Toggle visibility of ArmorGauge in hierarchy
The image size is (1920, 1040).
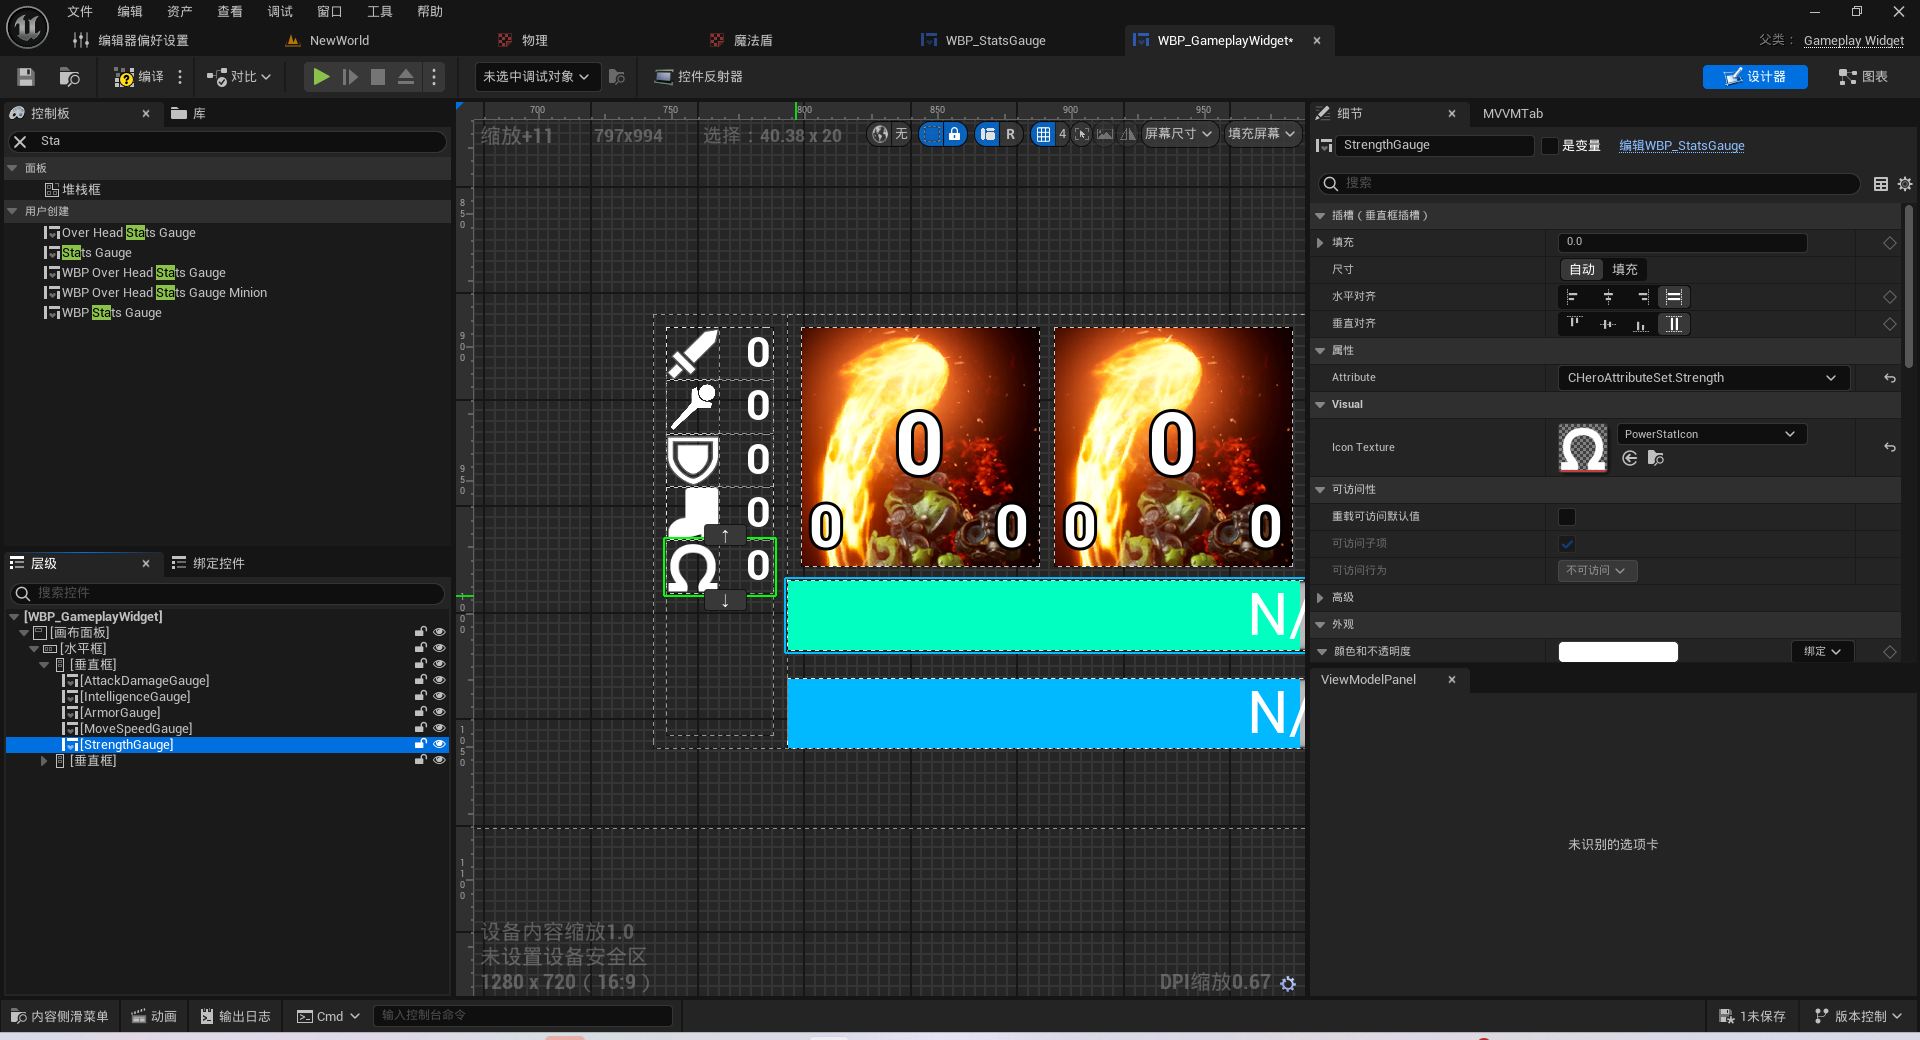[439, 712]
